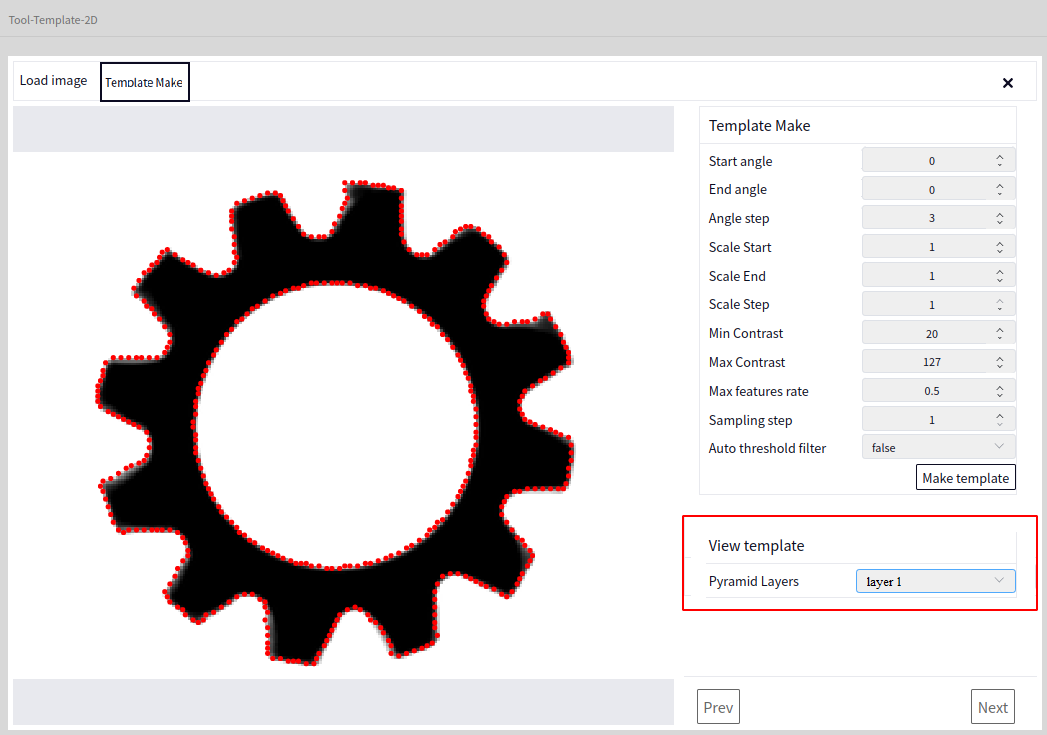The width and height of the screenshot is (1047, 735).
Task: Decrease Start angle with down arrow
Action: pos(1000,164)
